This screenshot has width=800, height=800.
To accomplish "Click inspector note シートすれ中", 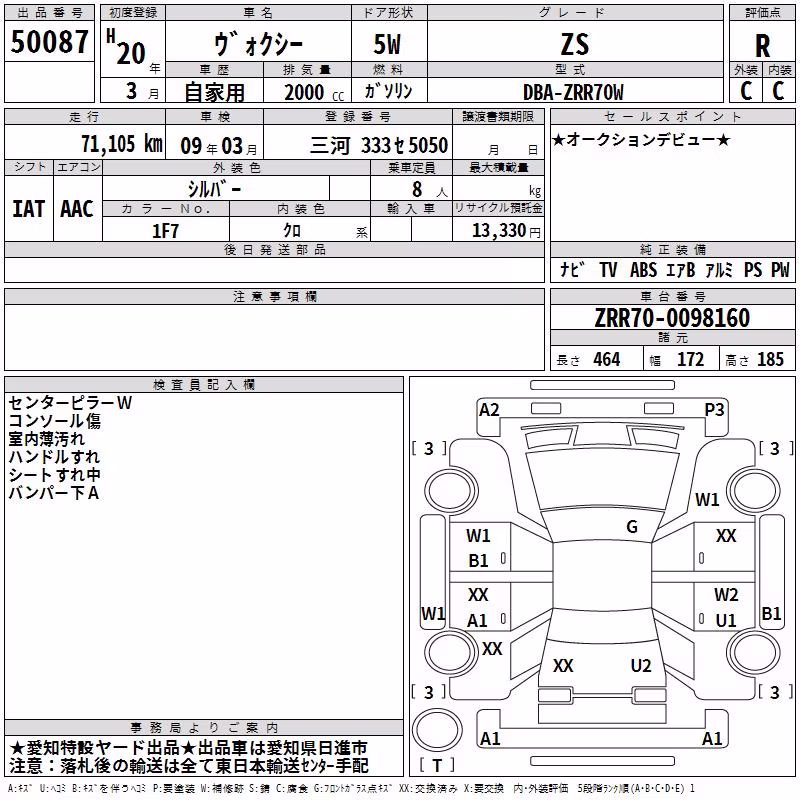I will coord(55,475).
